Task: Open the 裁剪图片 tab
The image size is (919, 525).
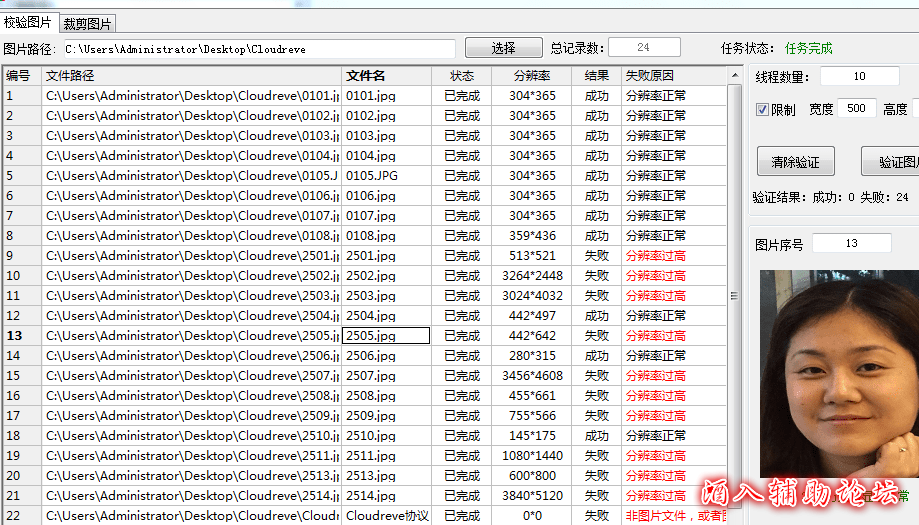Action: point(87,23)
